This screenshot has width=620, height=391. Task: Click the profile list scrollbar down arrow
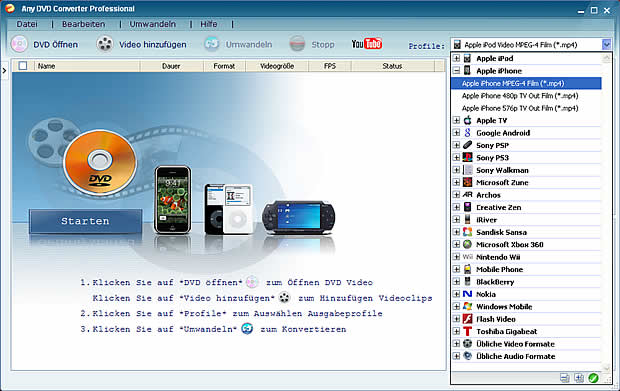pos(607,367)
